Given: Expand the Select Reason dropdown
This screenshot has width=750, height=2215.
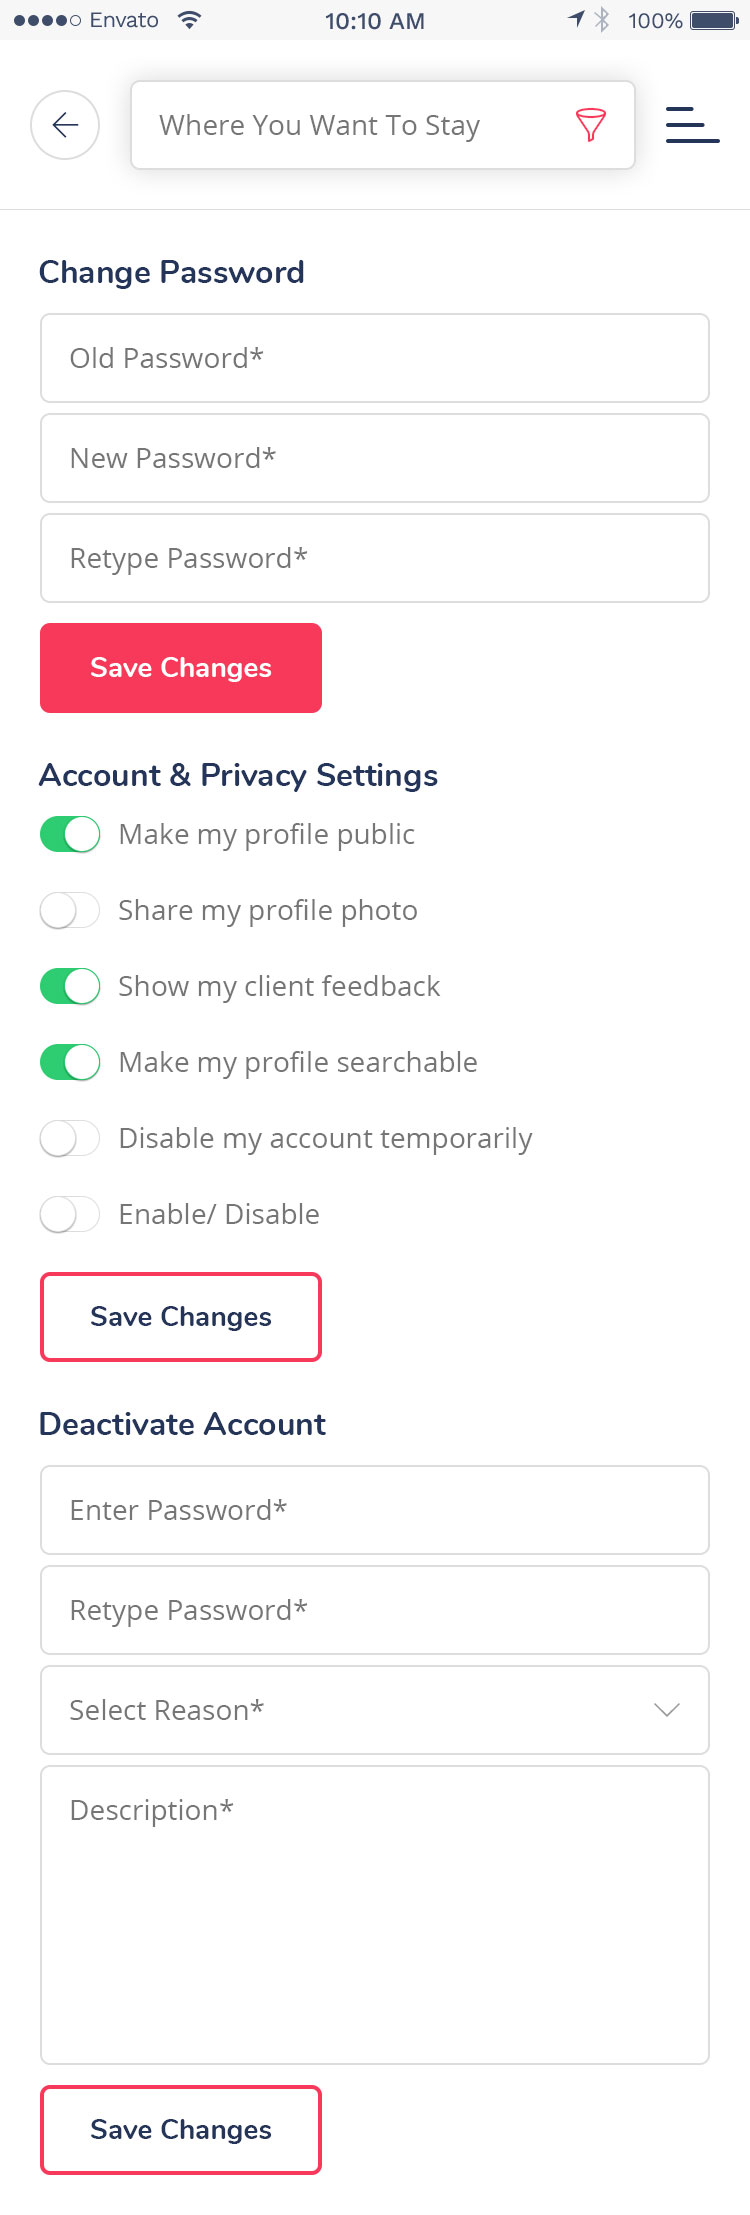Looking at the screenshot, I should pyautogui.click(x=375, y=1710).
